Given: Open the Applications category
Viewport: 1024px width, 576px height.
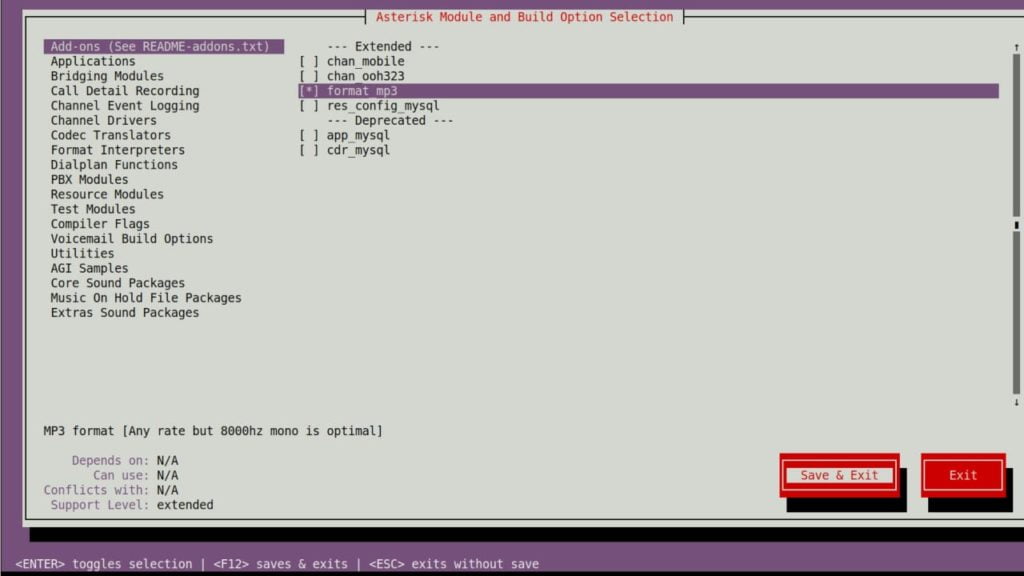Looking at the screenshot, I should coord(93,60).
